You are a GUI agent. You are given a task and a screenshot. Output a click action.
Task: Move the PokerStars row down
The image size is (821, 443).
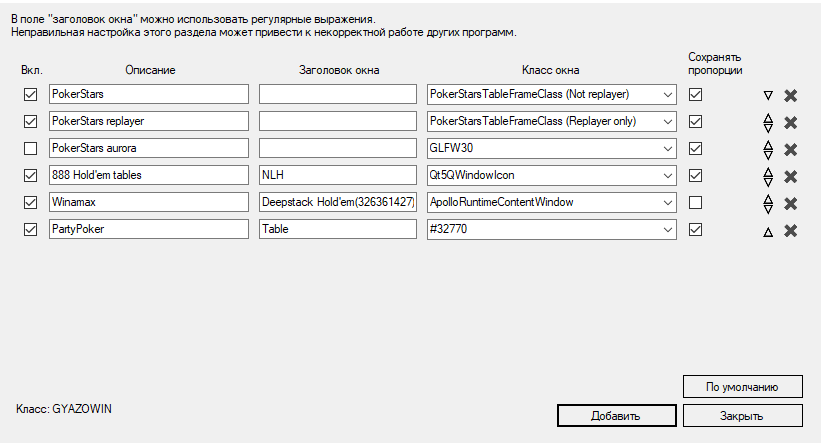[768, 95]
